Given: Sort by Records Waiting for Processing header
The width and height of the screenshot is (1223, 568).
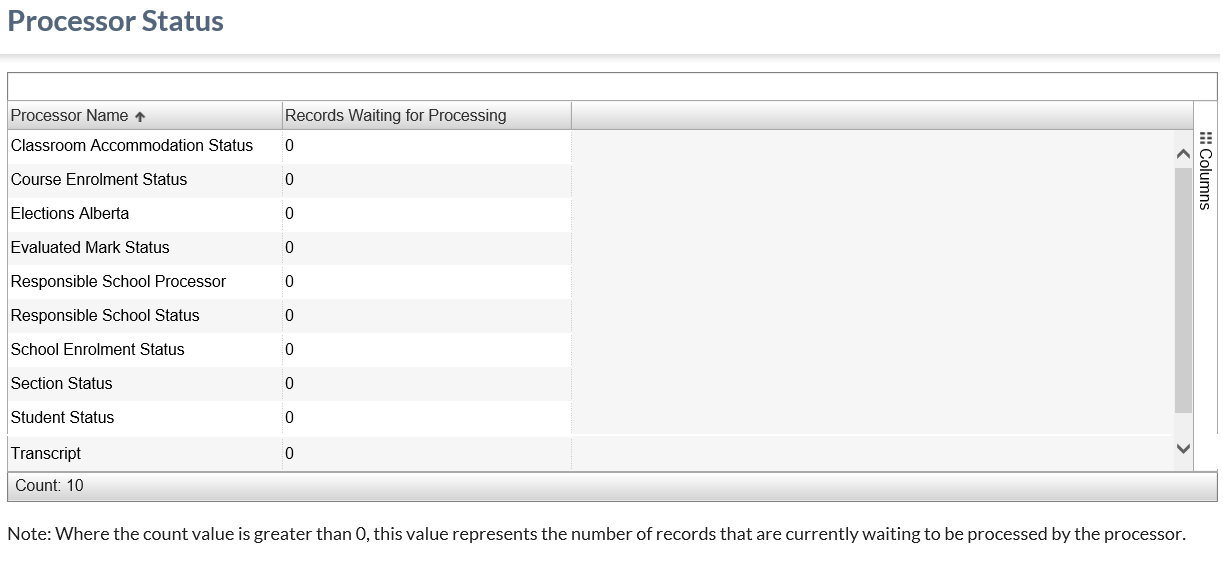Looking at the screenshot, I should click(395, 116).
